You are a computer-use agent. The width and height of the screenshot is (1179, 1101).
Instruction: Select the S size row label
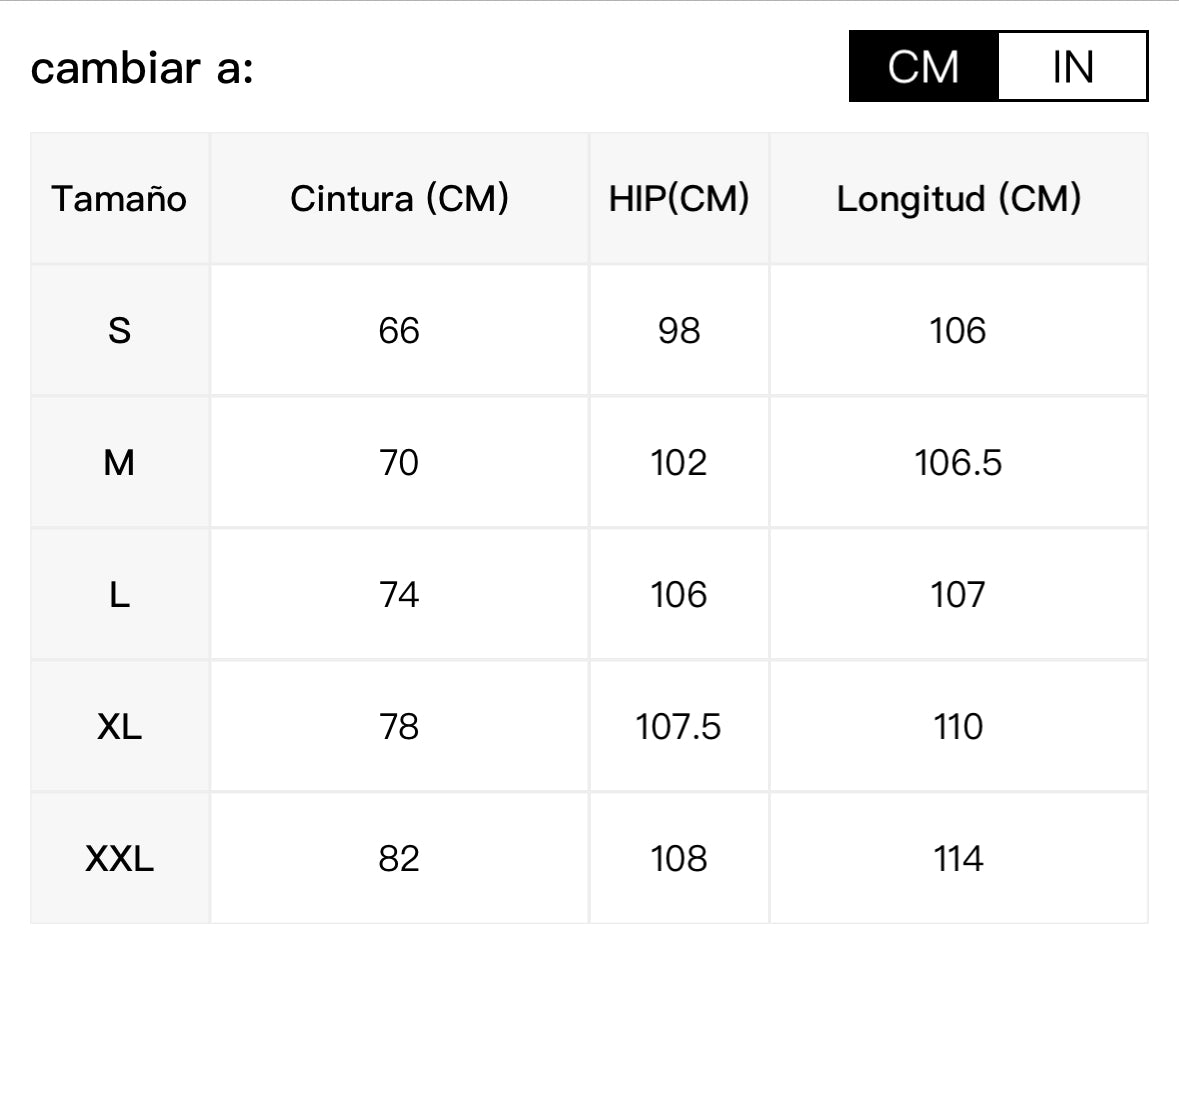[x=119, y=331]
